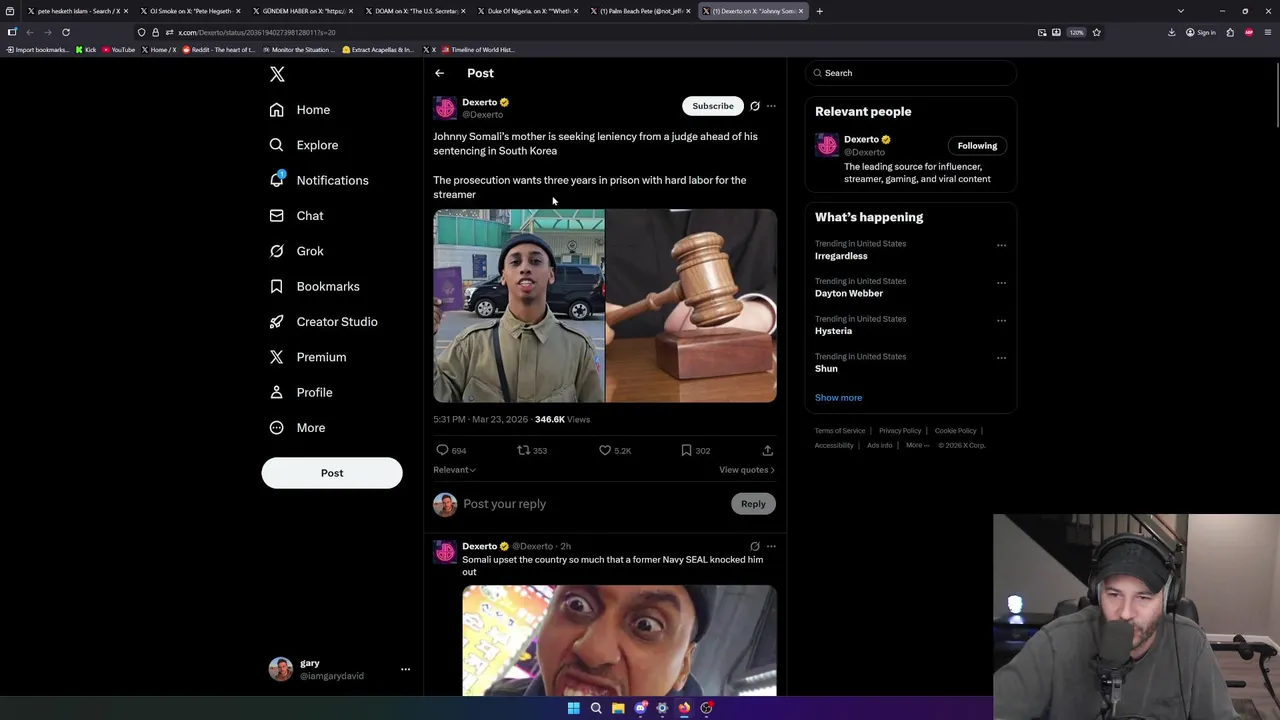Open the Dayton Webber trending topic

[849, 293]
